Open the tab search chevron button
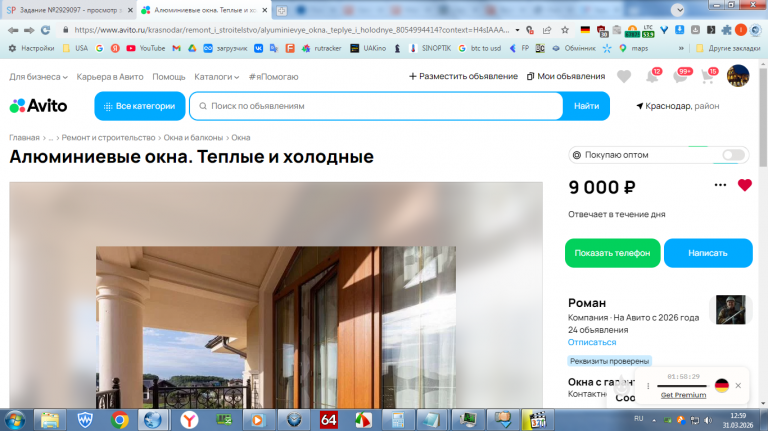The width and height of the screenshot is (768, 431). [x=677, y=10]
